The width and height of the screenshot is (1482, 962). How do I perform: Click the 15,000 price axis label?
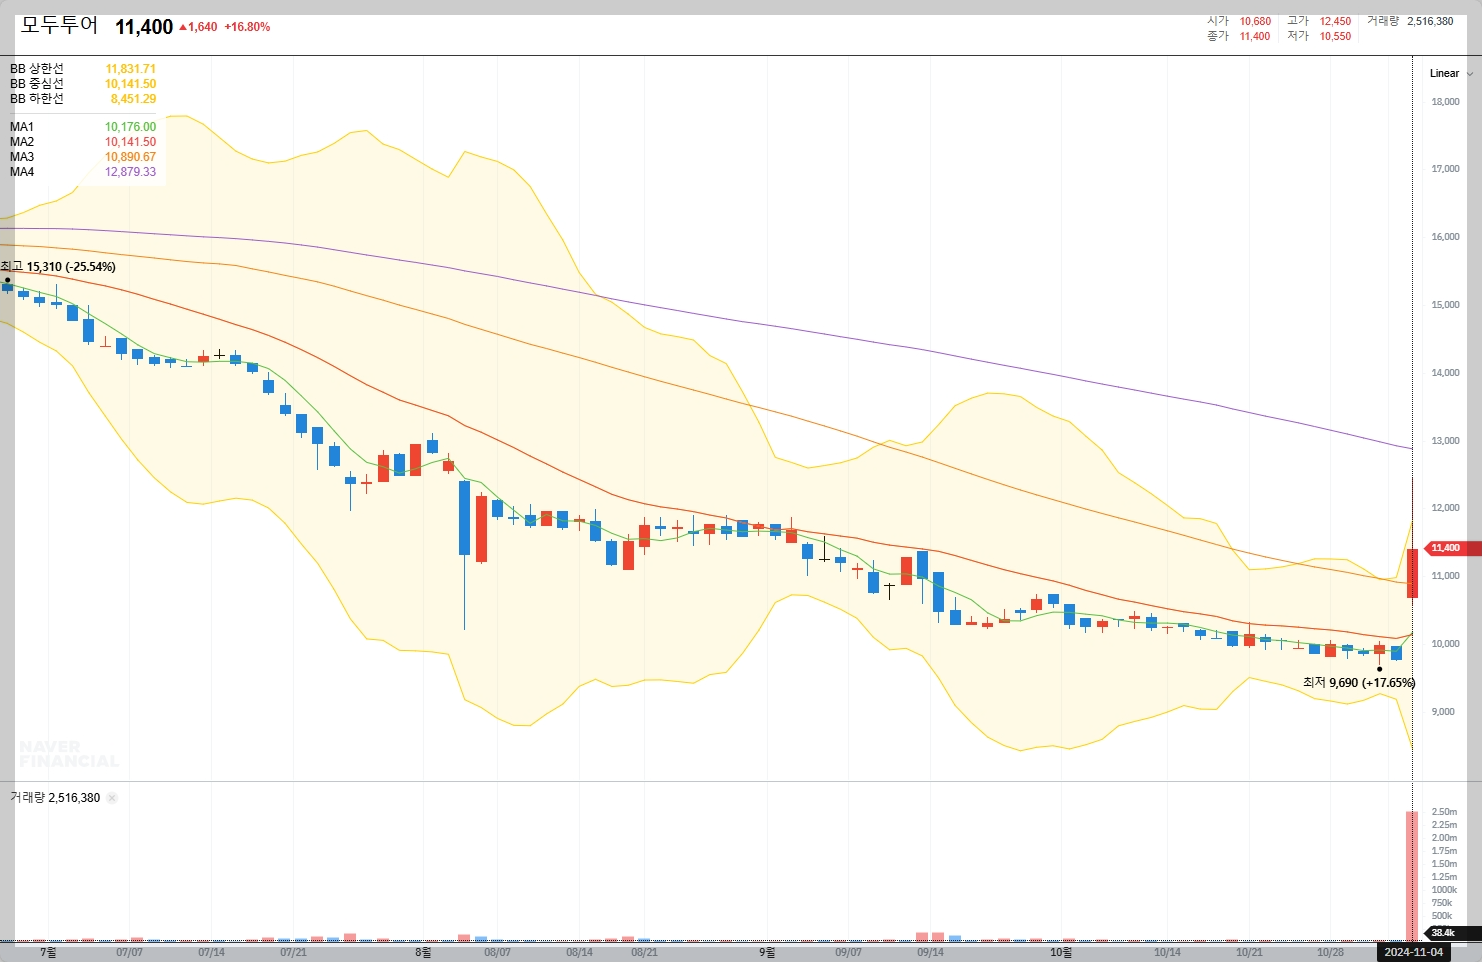coord(1445,305)
